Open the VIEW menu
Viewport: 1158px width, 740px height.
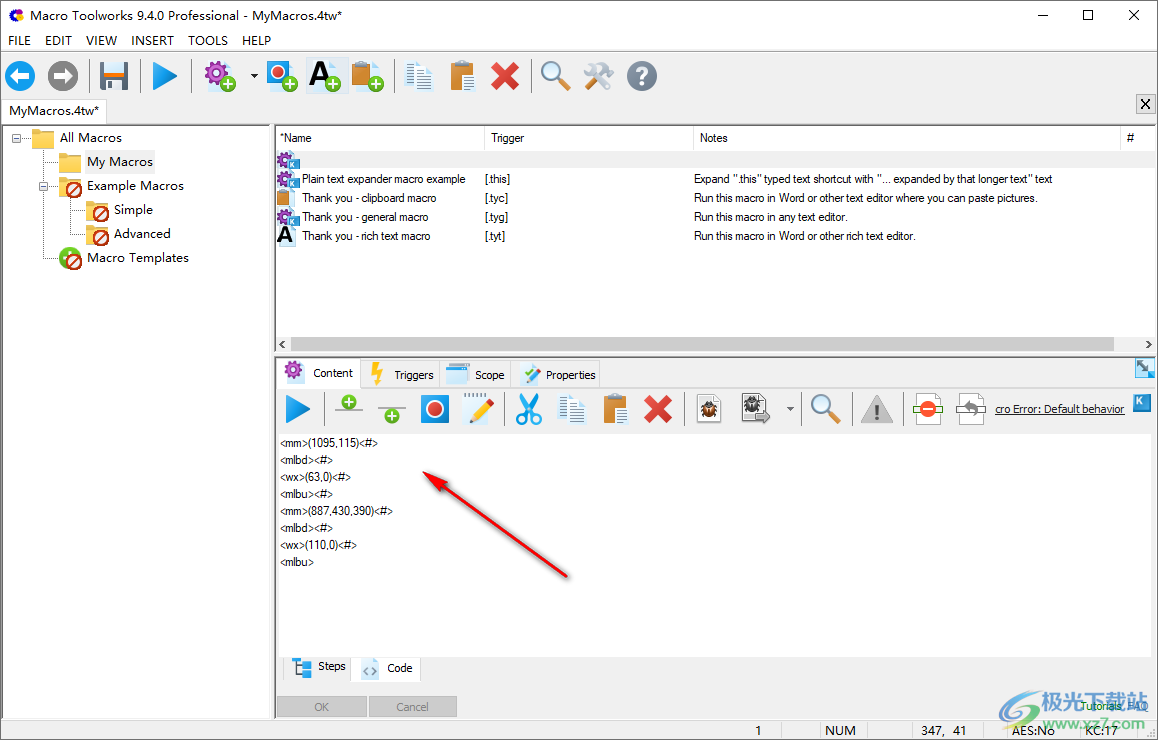101,41
